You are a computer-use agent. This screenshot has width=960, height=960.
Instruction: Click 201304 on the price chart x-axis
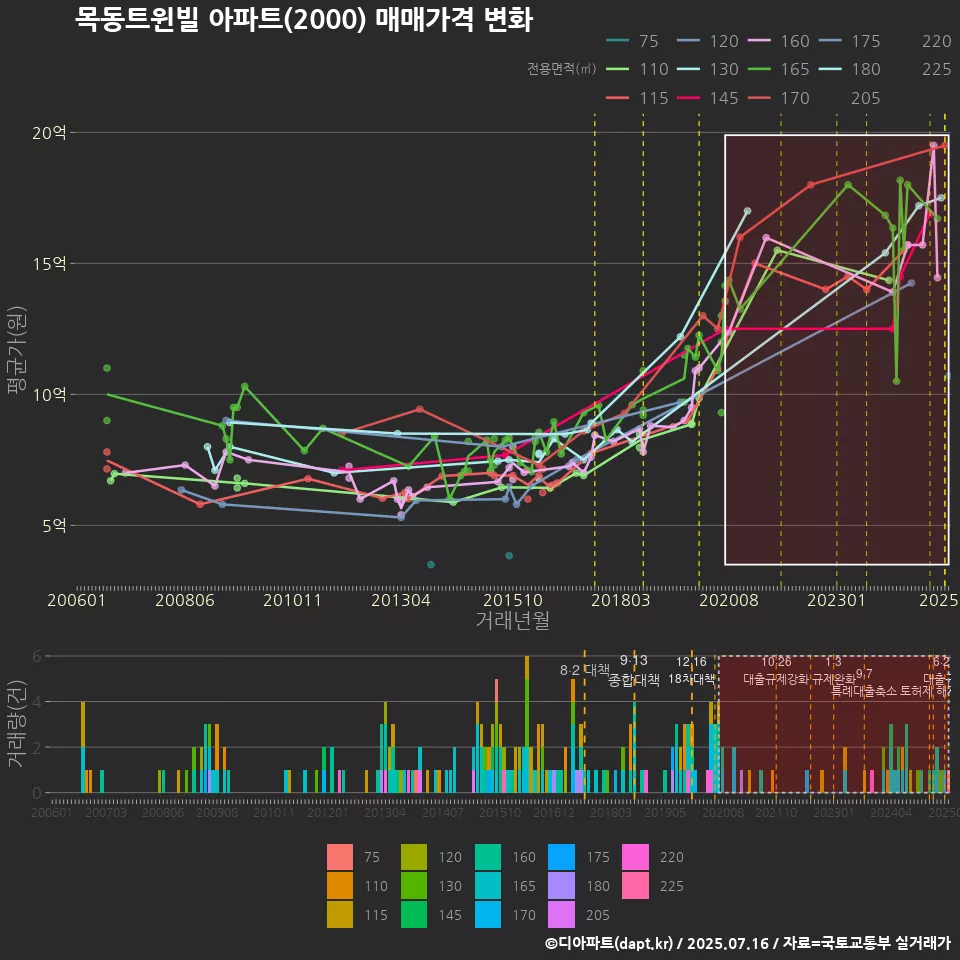400,600
